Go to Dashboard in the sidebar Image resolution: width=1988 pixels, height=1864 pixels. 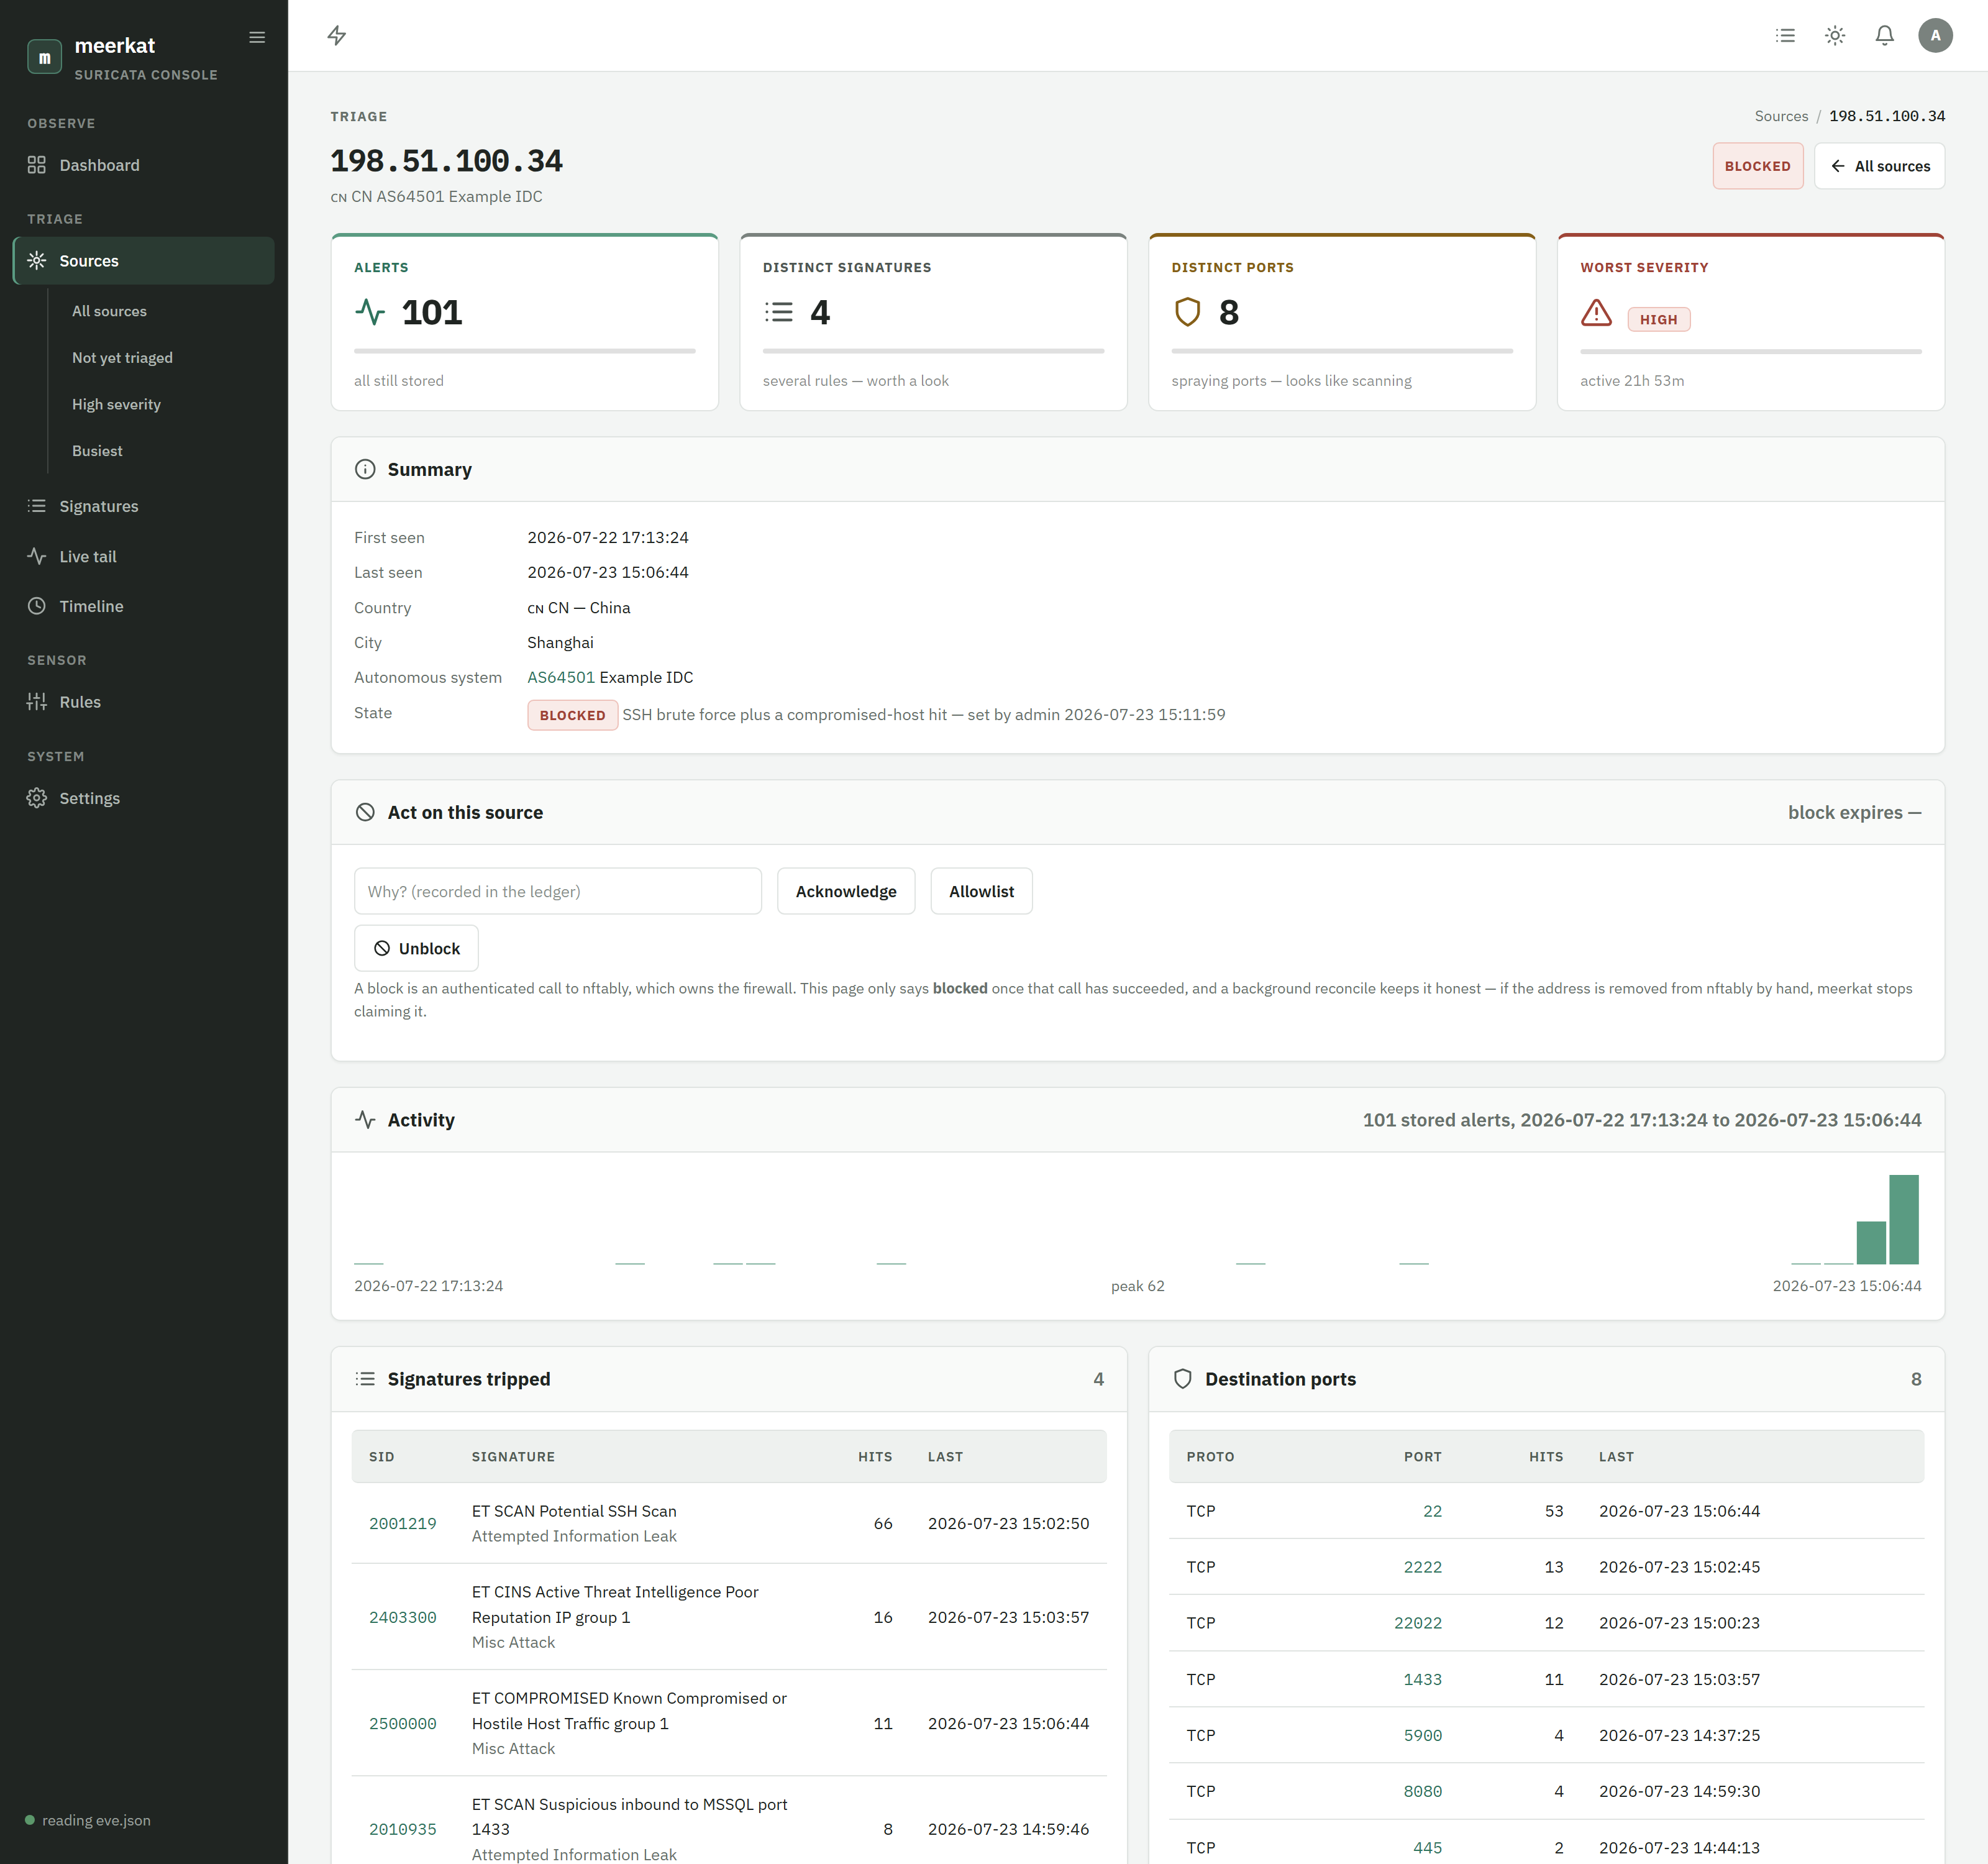click(143, 165)
